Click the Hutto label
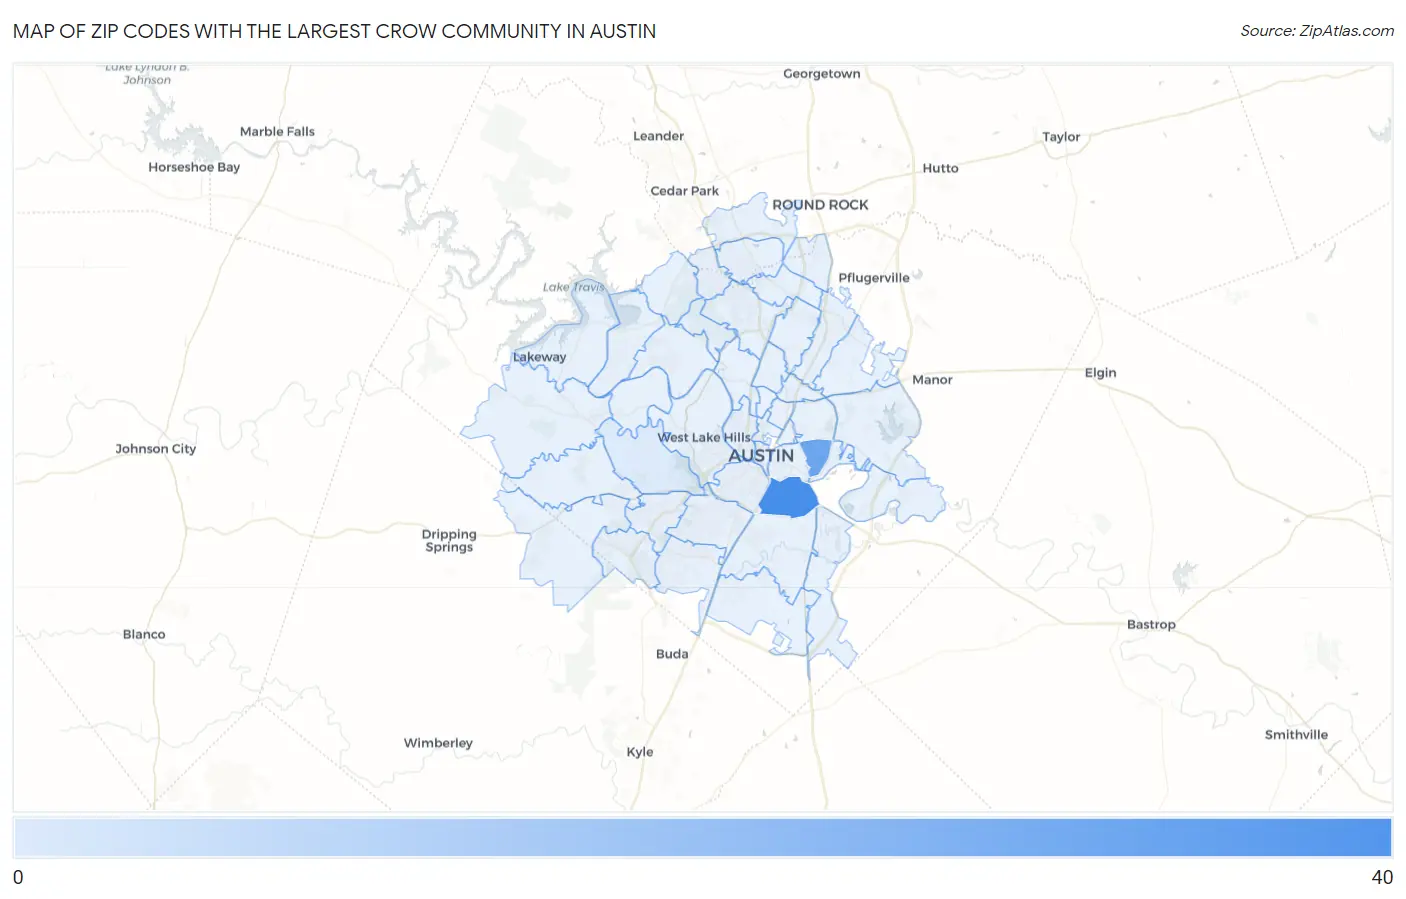The width and height of the screenshot is (1406, 899). pos(941,169)
